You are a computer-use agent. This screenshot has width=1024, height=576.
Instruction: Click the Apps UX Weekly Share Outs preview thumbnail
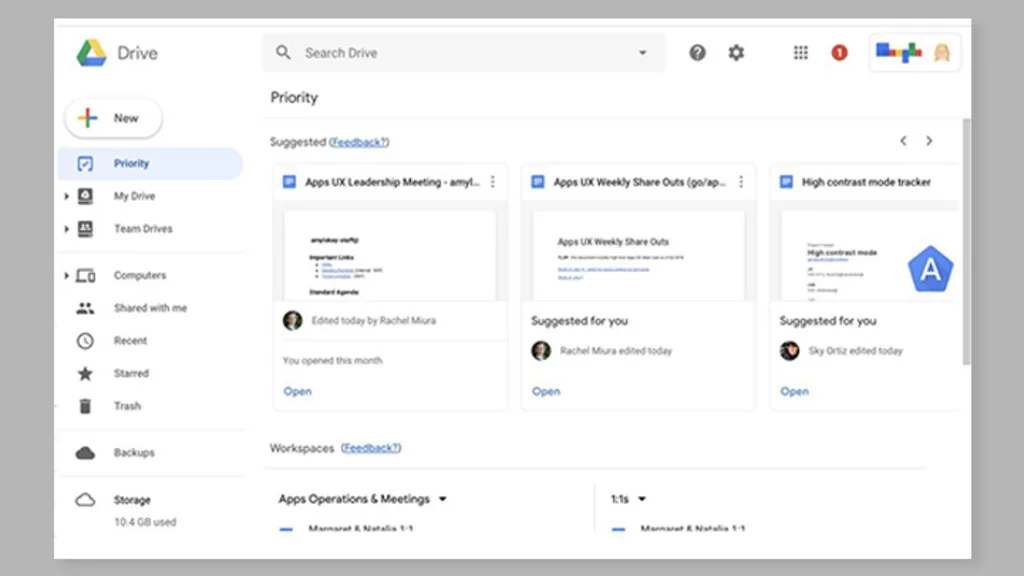(637, 253)
